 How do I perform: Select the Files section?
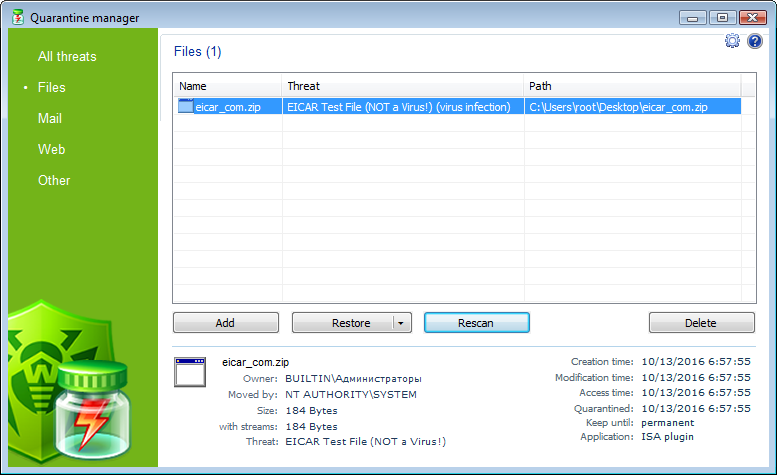tap(52, 87)
